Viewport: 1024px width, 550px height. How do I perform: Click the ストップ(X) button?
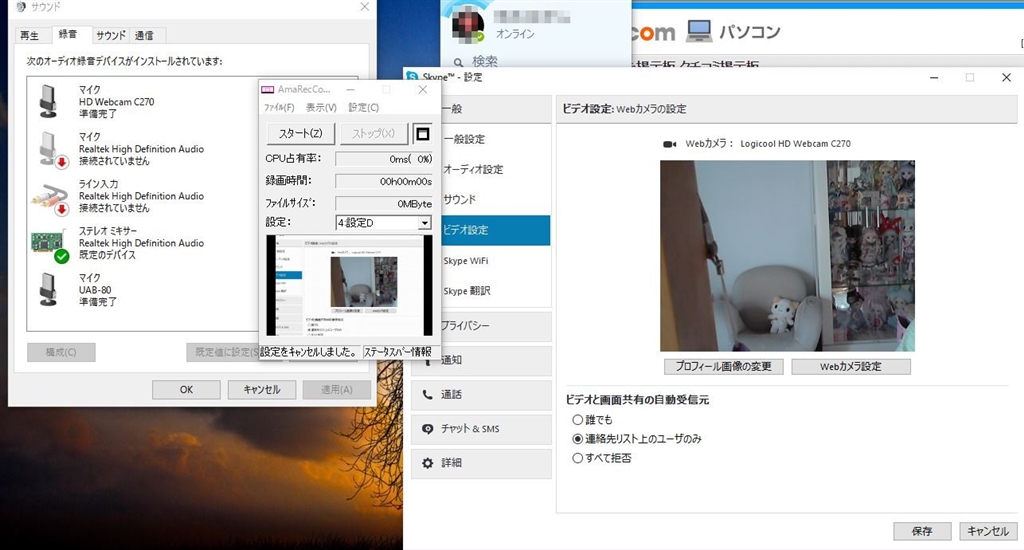374,134
